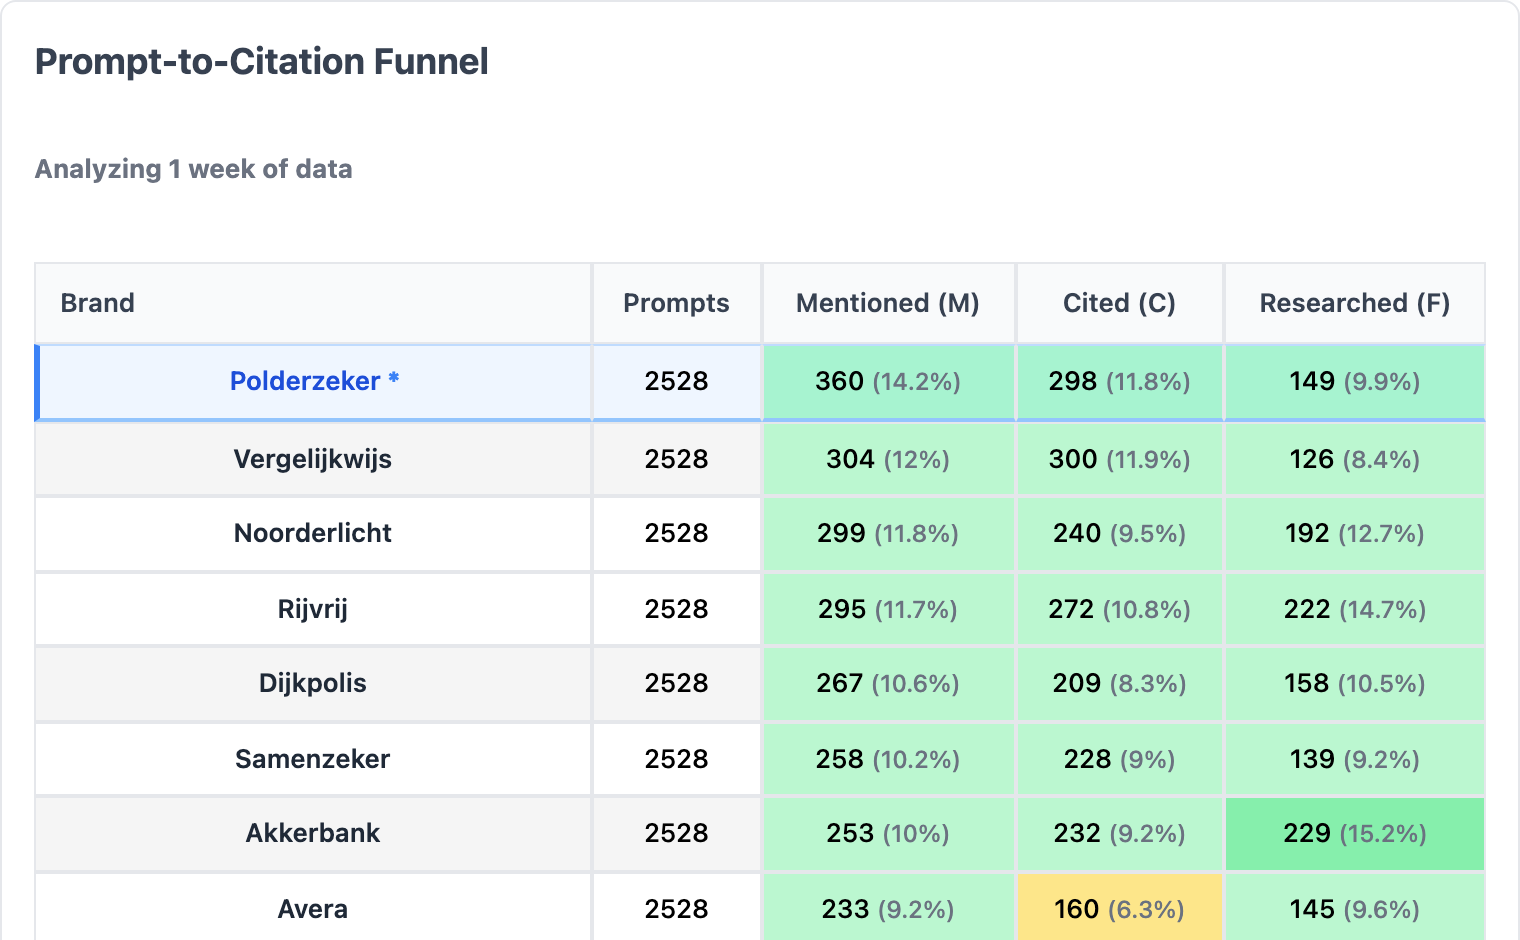This screenshot has height=940, width=1520.
Task: Click Vergelijkwijs researched cell 126 (8.4%)
Action: tap(1355, 459)
